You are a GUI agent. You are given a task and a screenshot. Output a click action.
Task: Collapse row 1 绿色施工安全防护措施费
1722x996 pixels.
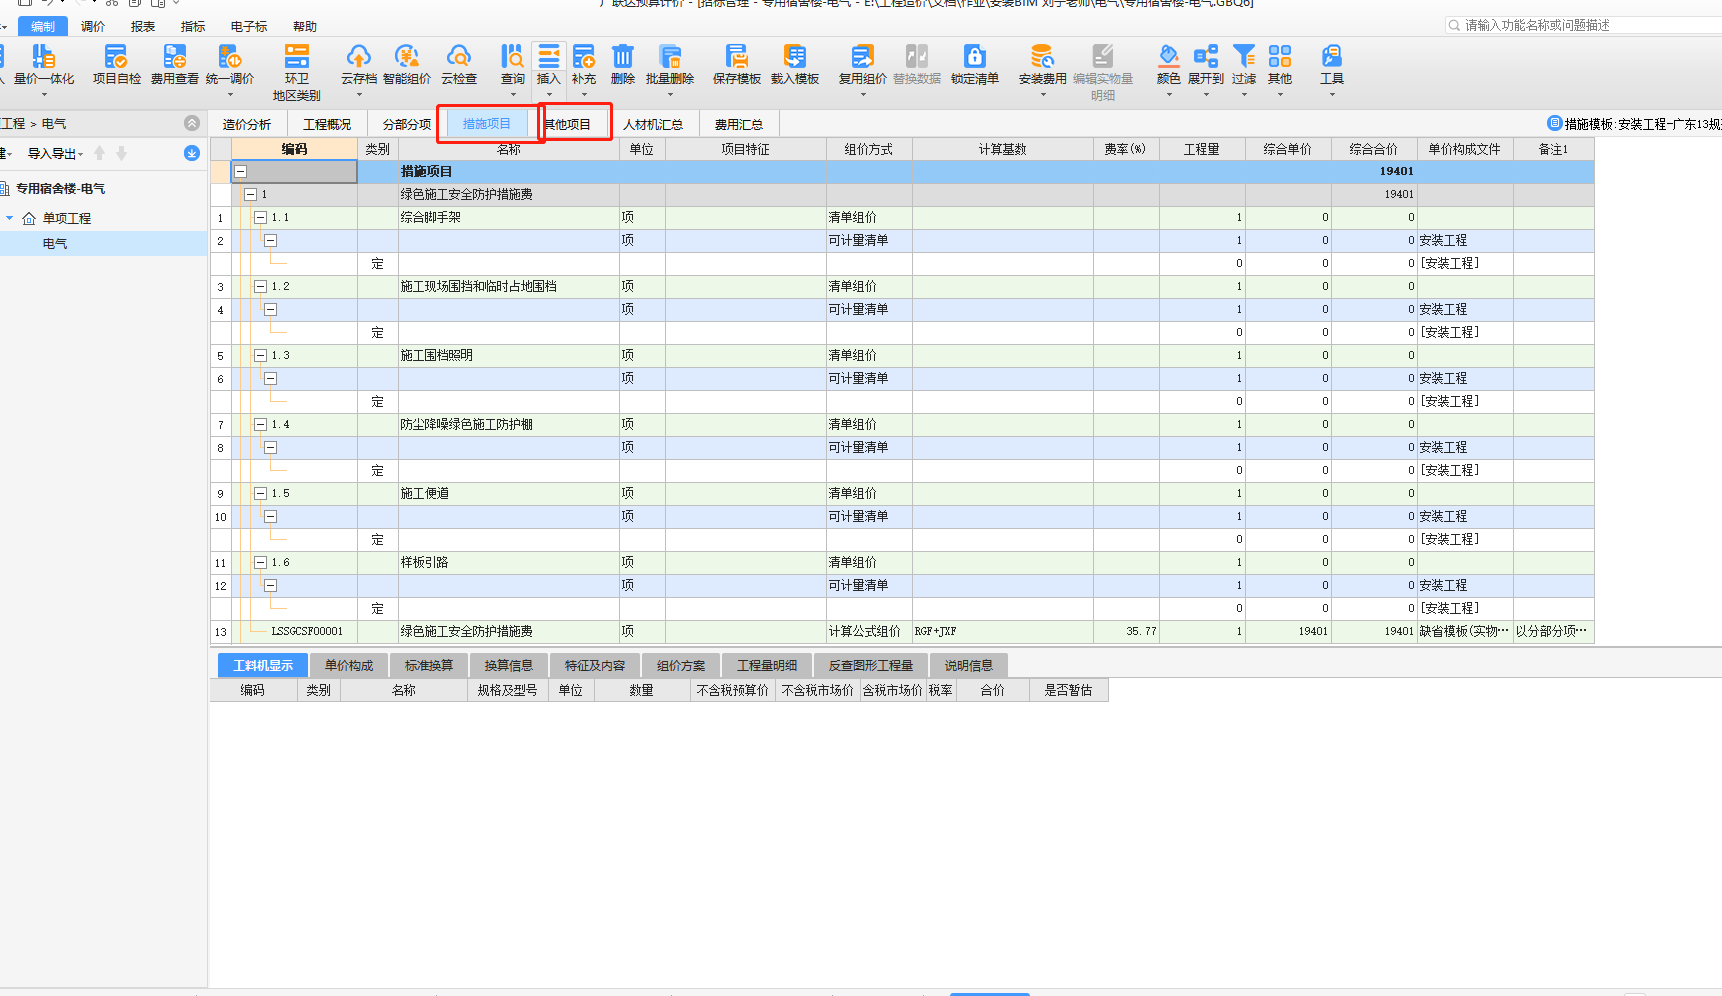[x=250, y=194]
